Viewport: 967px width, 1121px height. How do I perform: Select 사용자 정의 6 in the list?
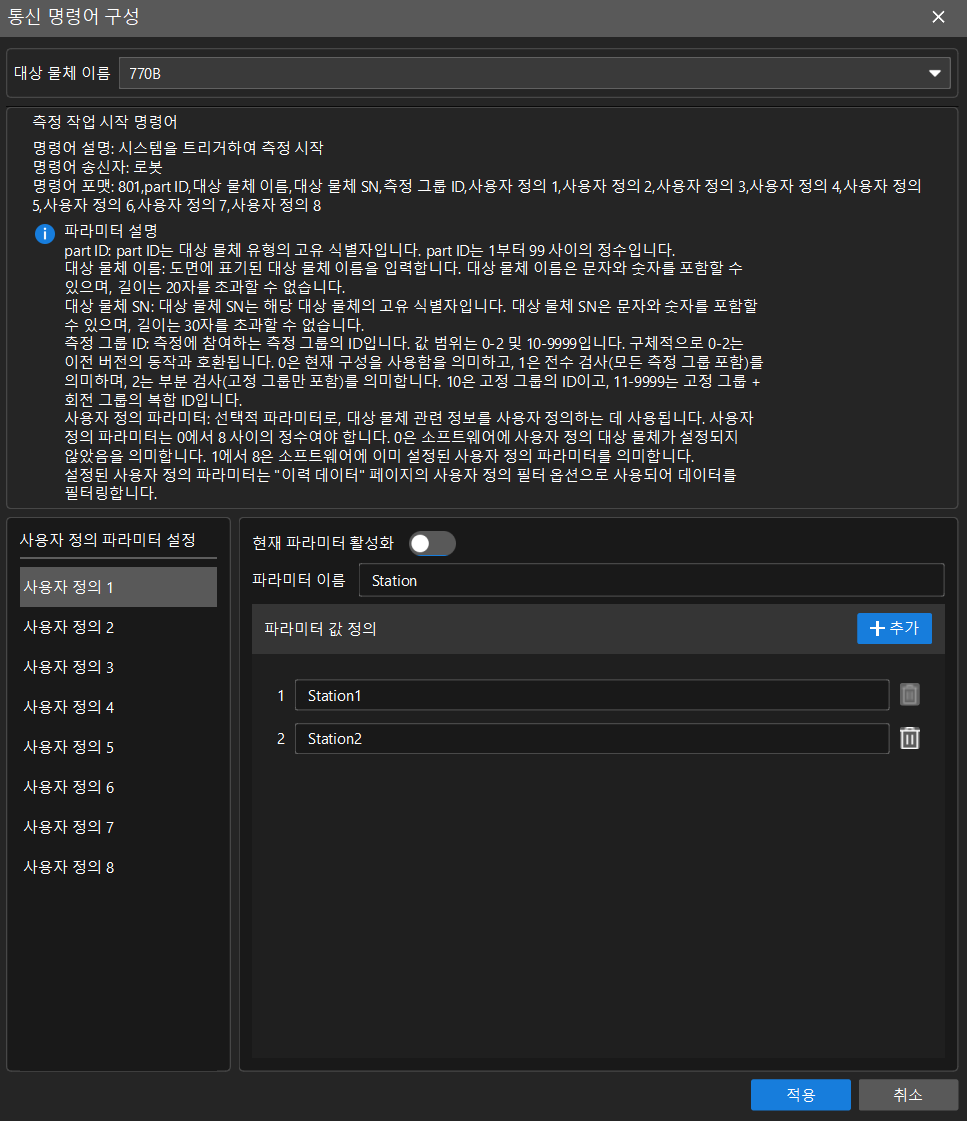coord(118,787)
